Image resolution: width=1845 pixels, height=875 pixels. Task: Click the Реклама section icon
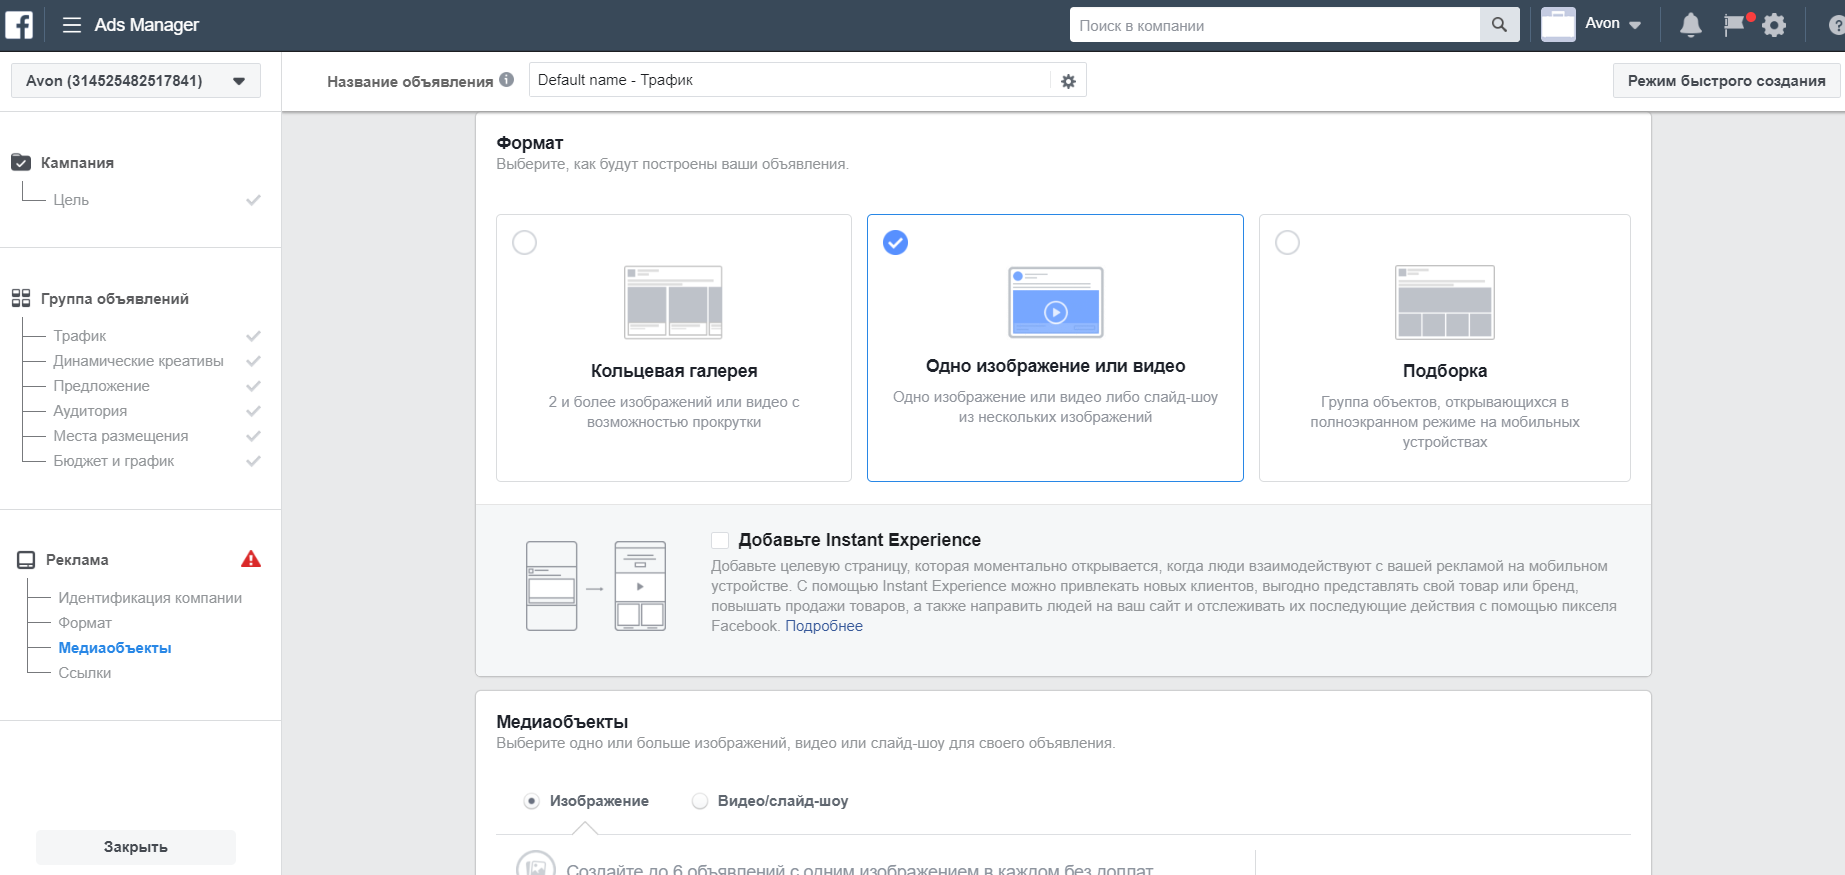(26, 560)
